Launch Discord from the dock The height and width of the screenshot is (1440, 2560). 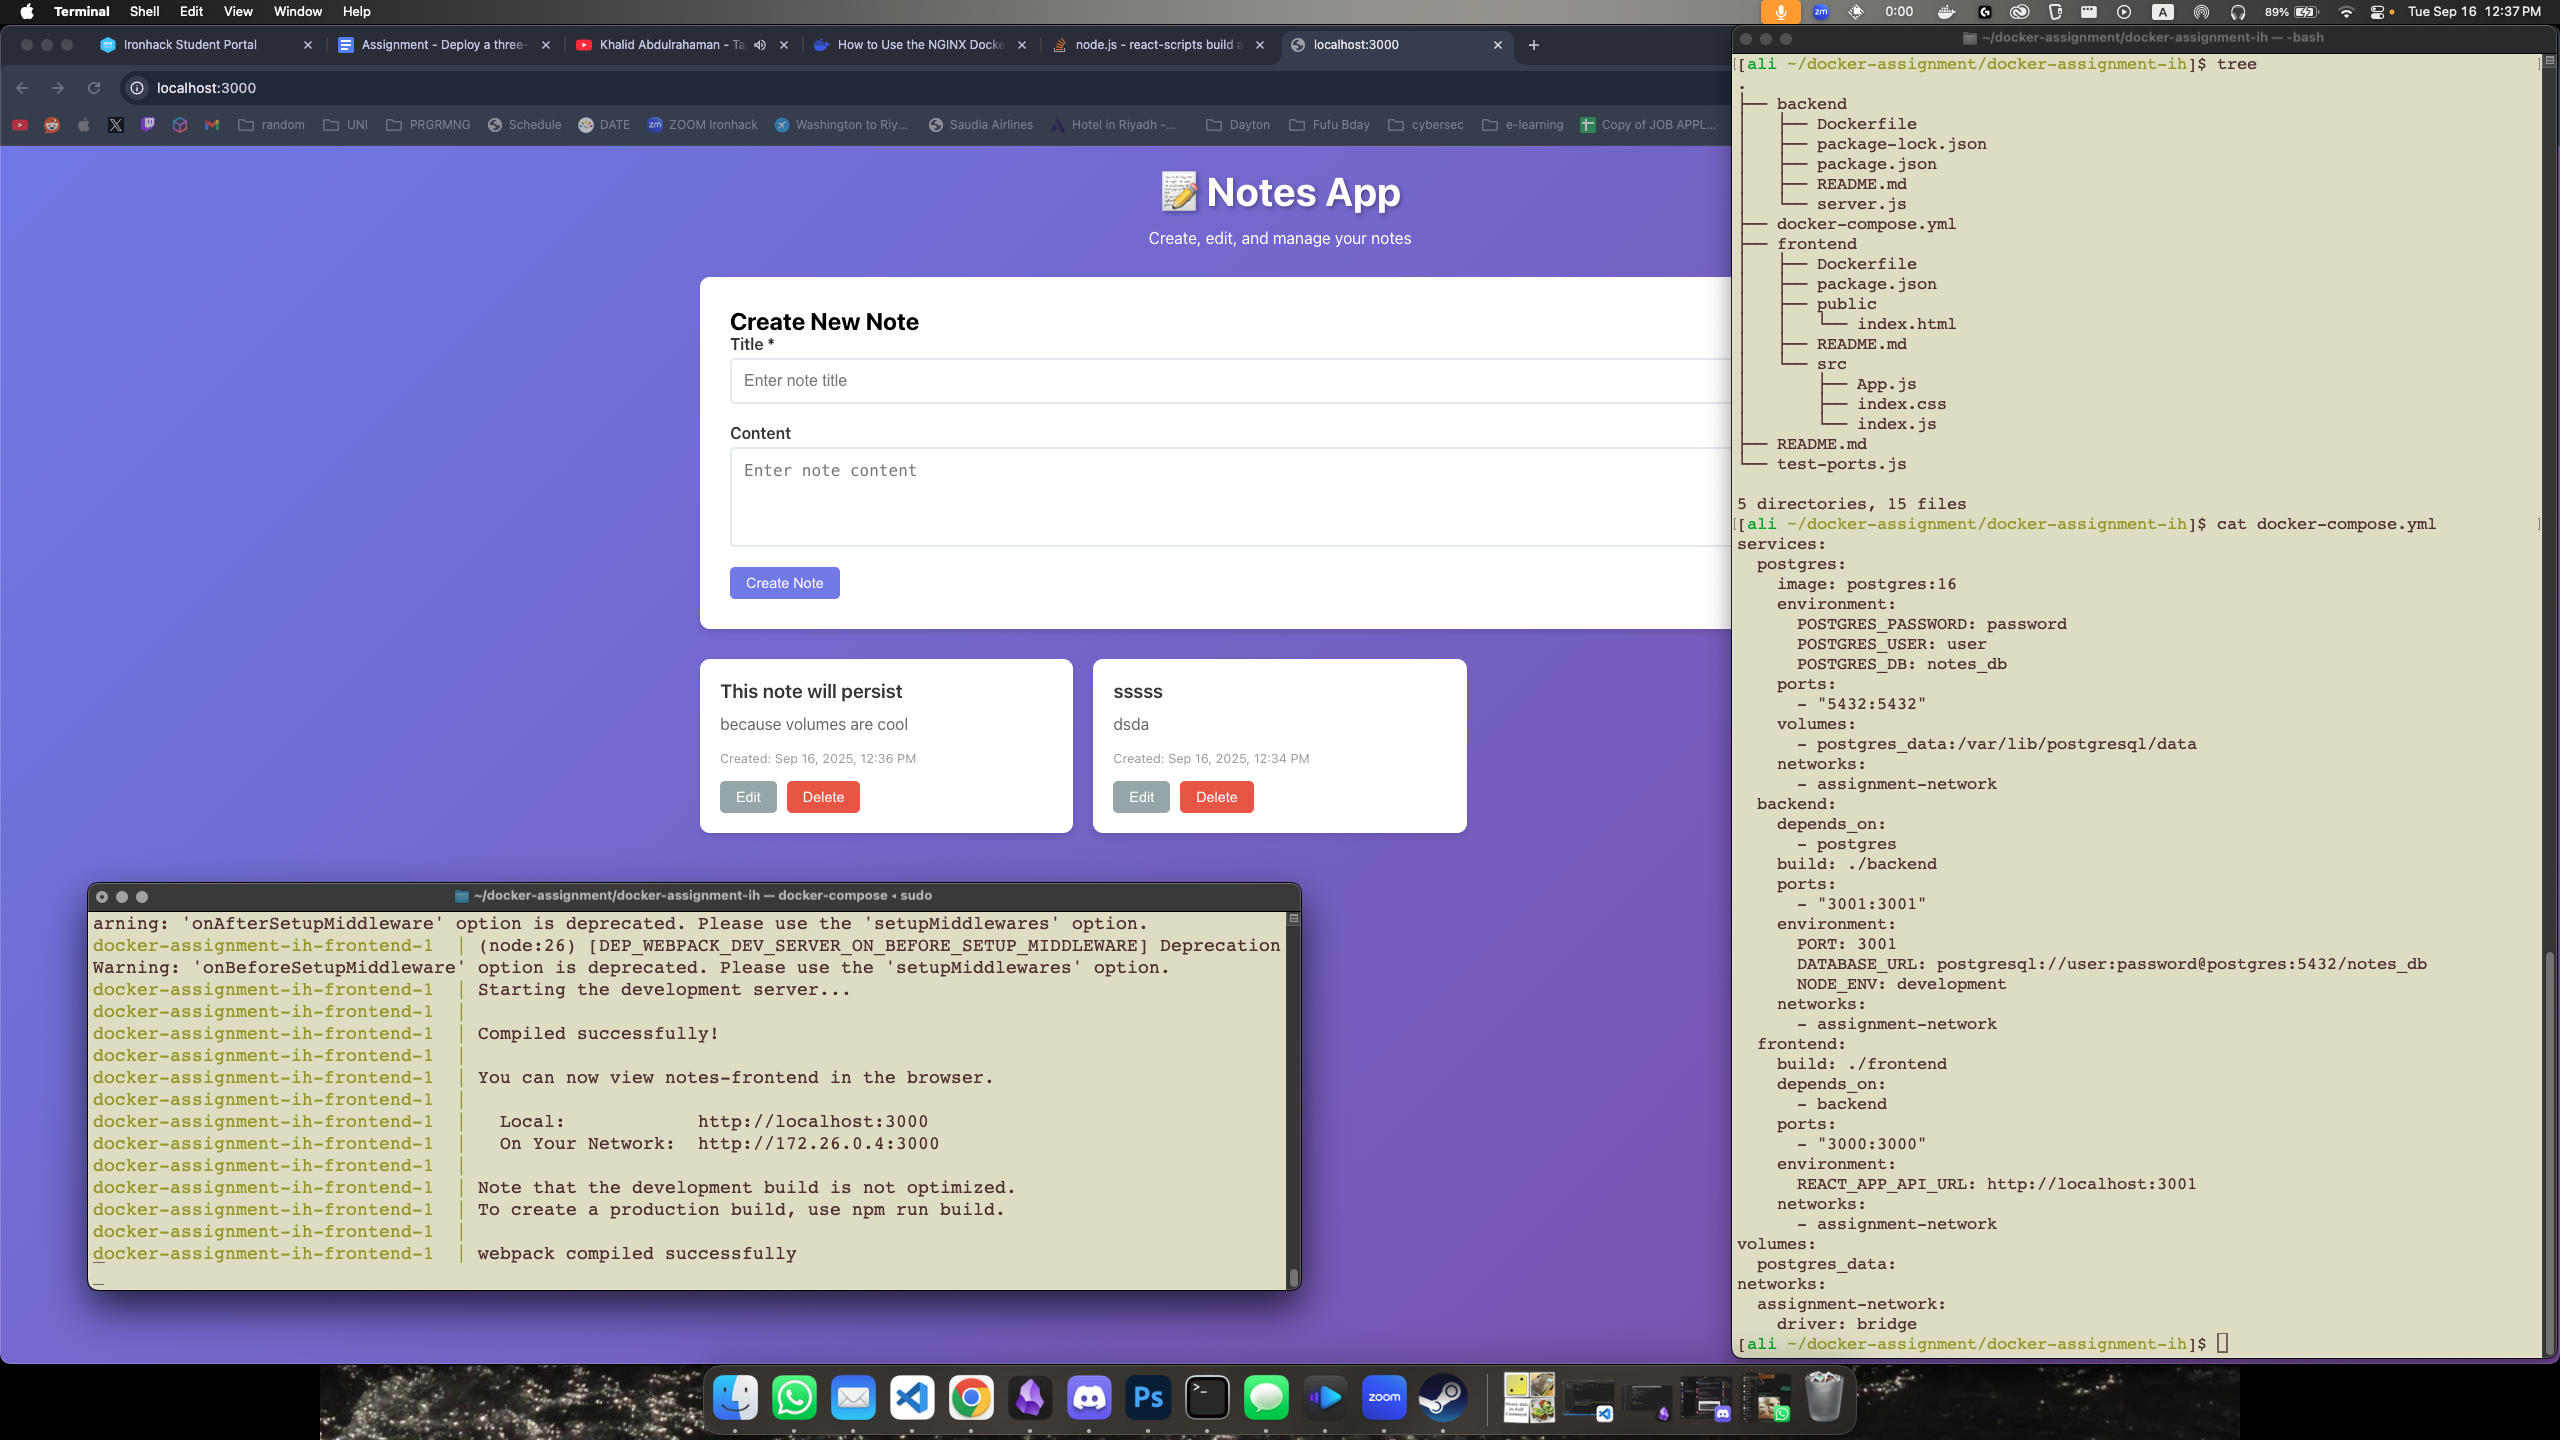point(1089,1398)
